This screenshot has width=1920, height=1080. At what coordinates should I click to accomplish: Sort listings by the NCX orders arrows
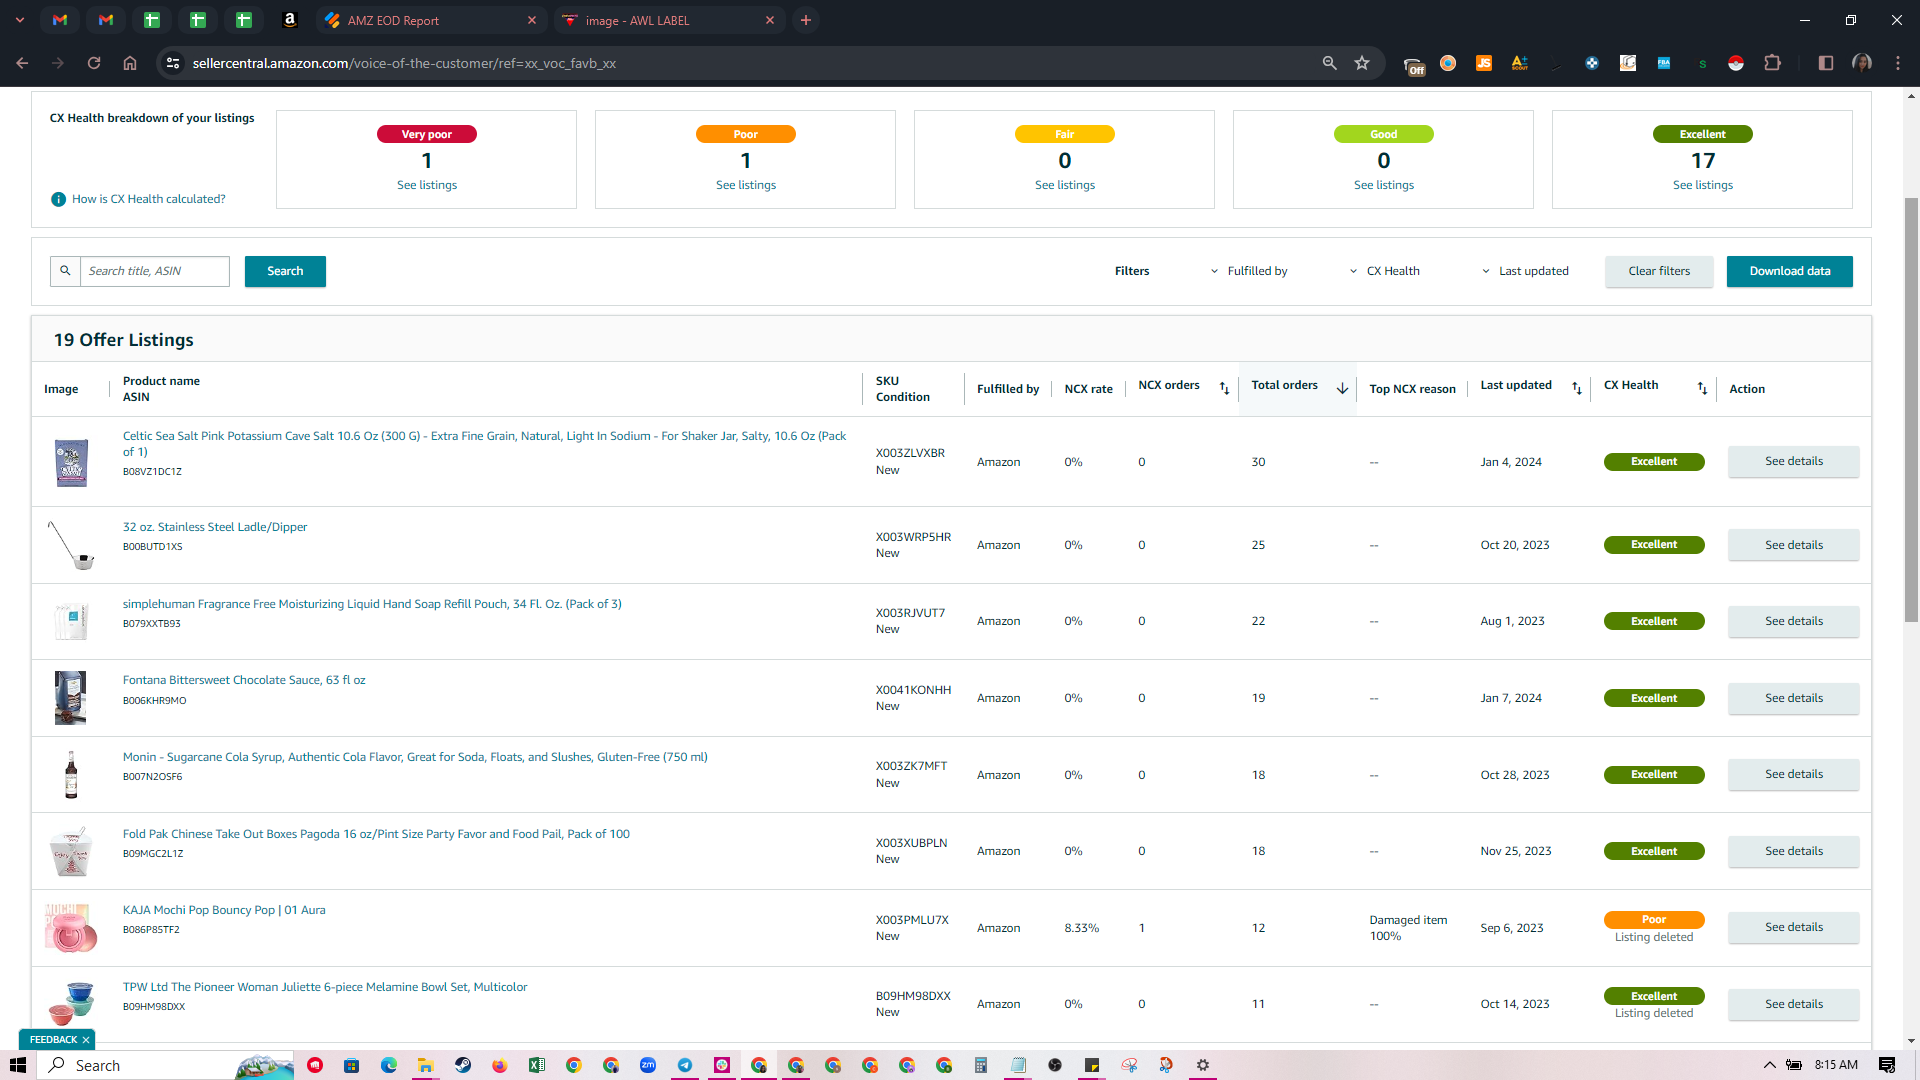pyautogui.click(x=1224, y=388)
